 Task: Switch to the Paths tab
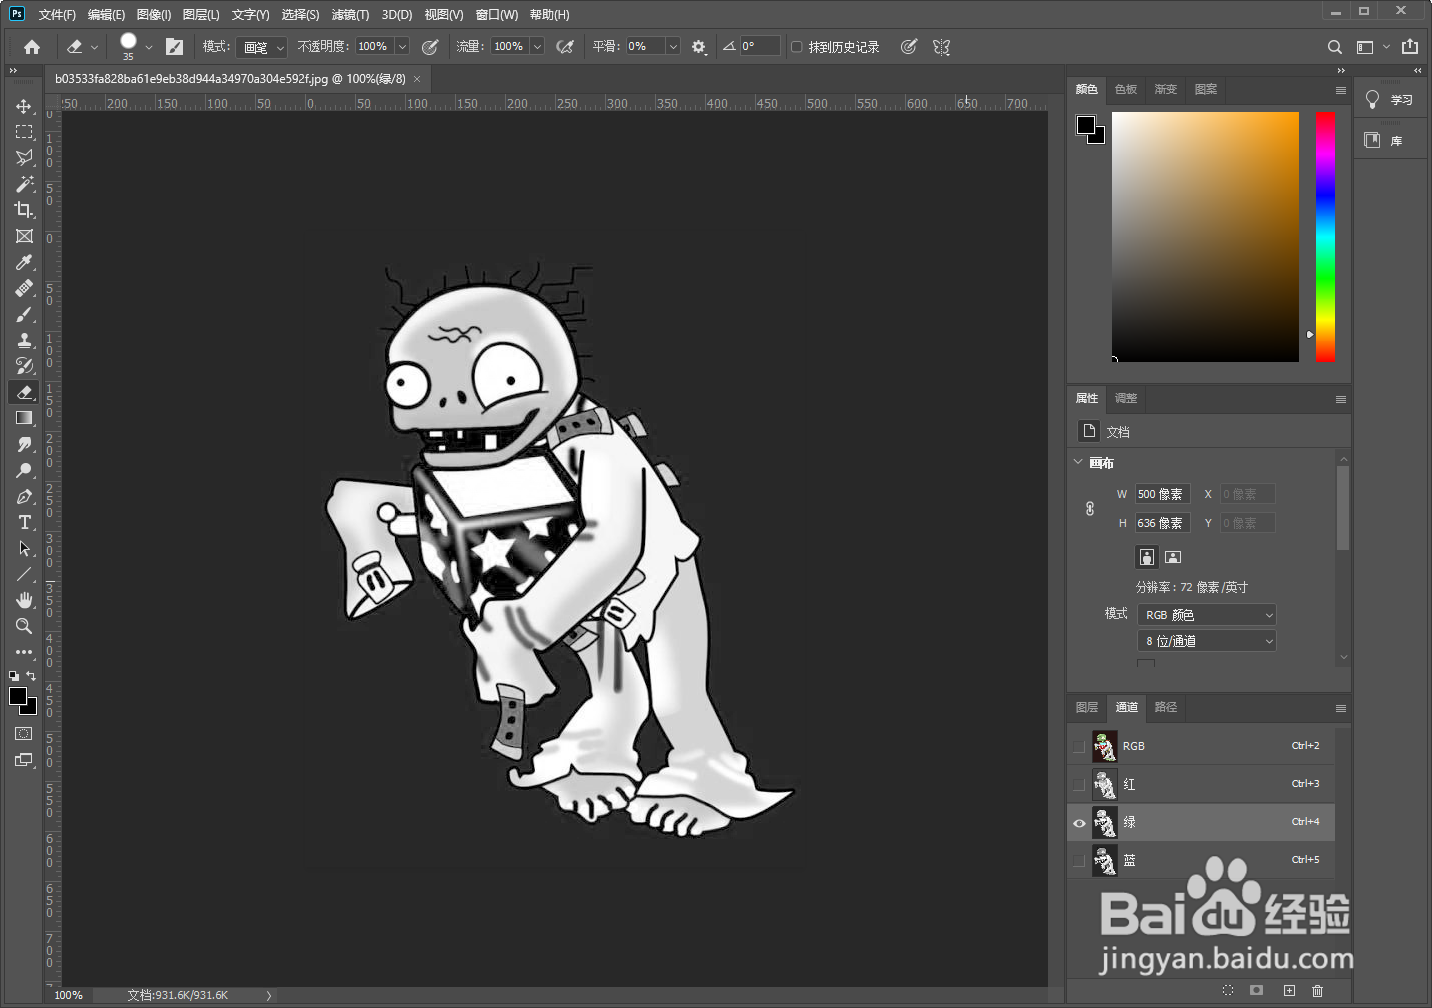point(1166,707)
